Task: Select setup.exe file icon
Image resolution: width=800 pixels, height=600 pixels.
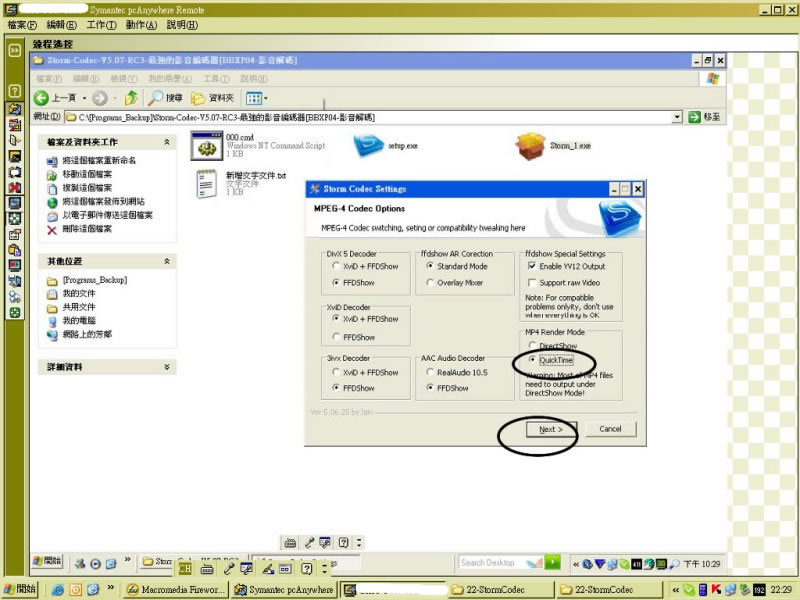Action: [x=369, y=145]
